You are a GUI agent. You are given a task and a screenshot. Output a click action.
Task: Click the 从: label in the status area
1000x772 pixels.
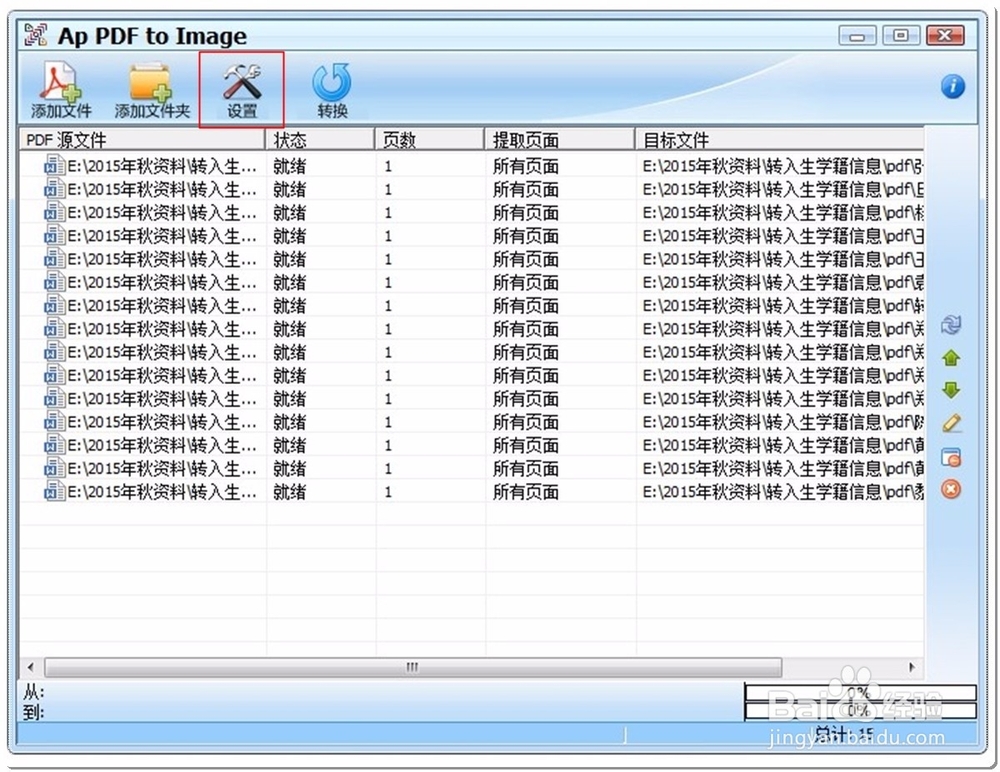[34, 692]
